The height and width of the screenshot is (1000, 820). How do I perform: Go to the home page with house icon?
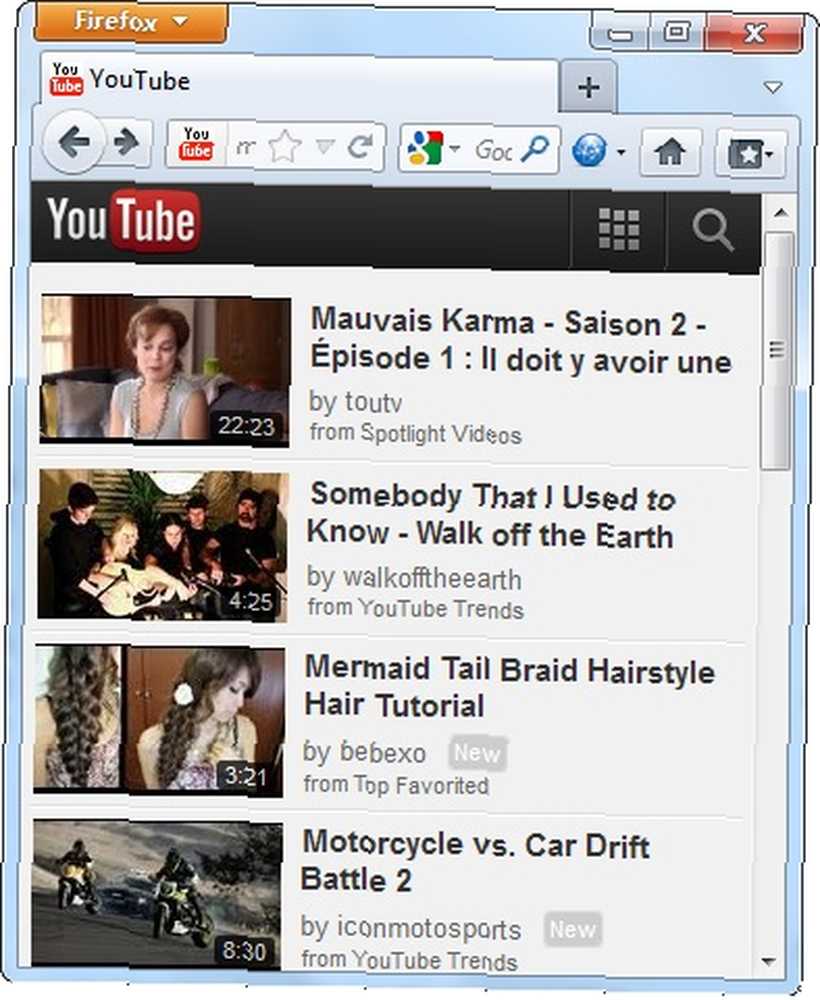[670, 152]
